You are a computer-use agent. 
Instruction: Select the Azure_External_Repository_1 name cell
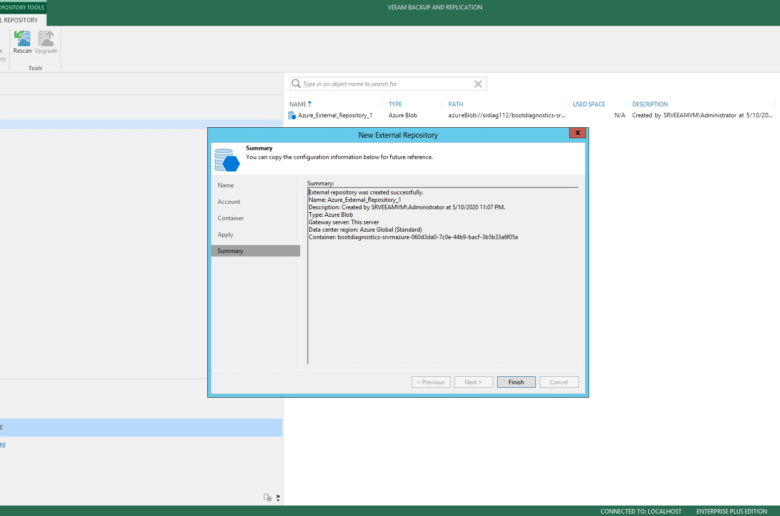coord(335,115)
